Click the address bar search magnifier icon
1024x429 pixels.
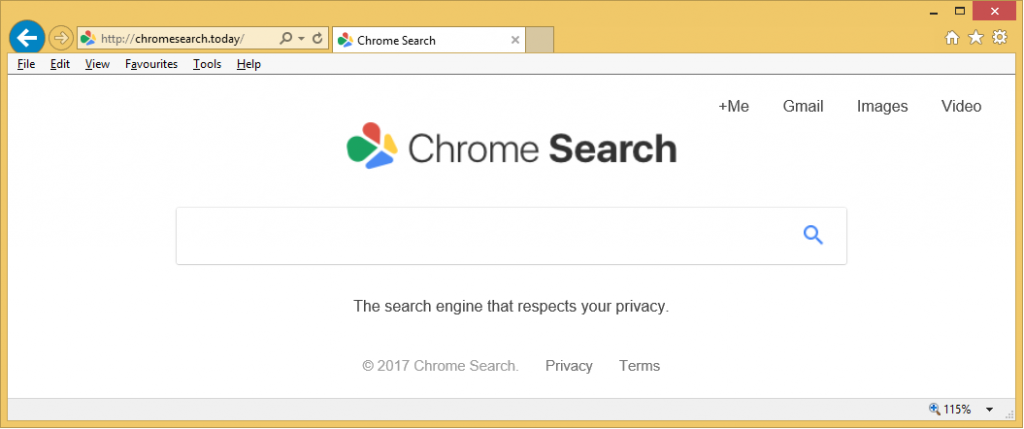(286, 39)
